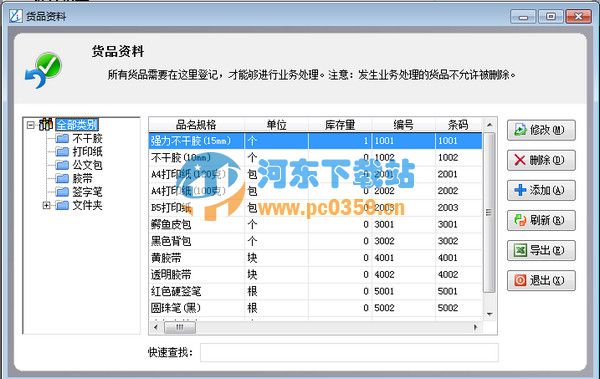Select the 红色硬签笔 row
The width and height of the screenshot is (600, 379).
[315, 291]
